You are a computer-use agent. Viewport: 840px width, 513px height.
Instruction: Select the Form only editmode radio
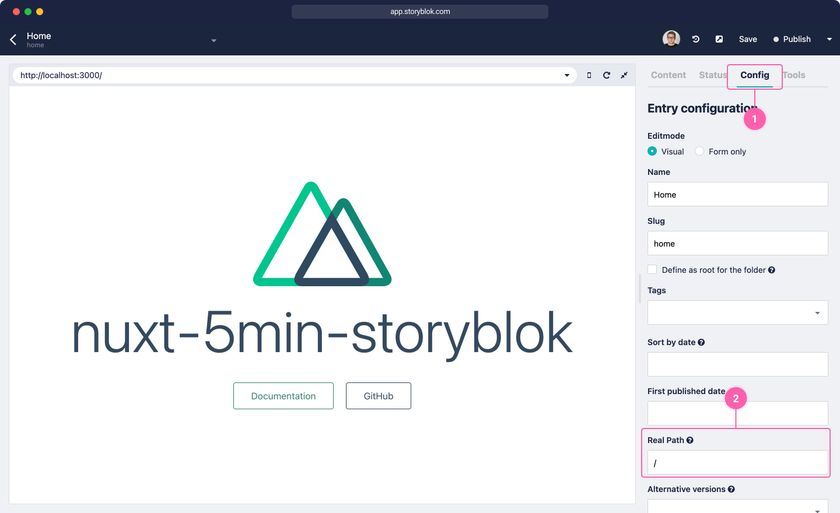699,152
